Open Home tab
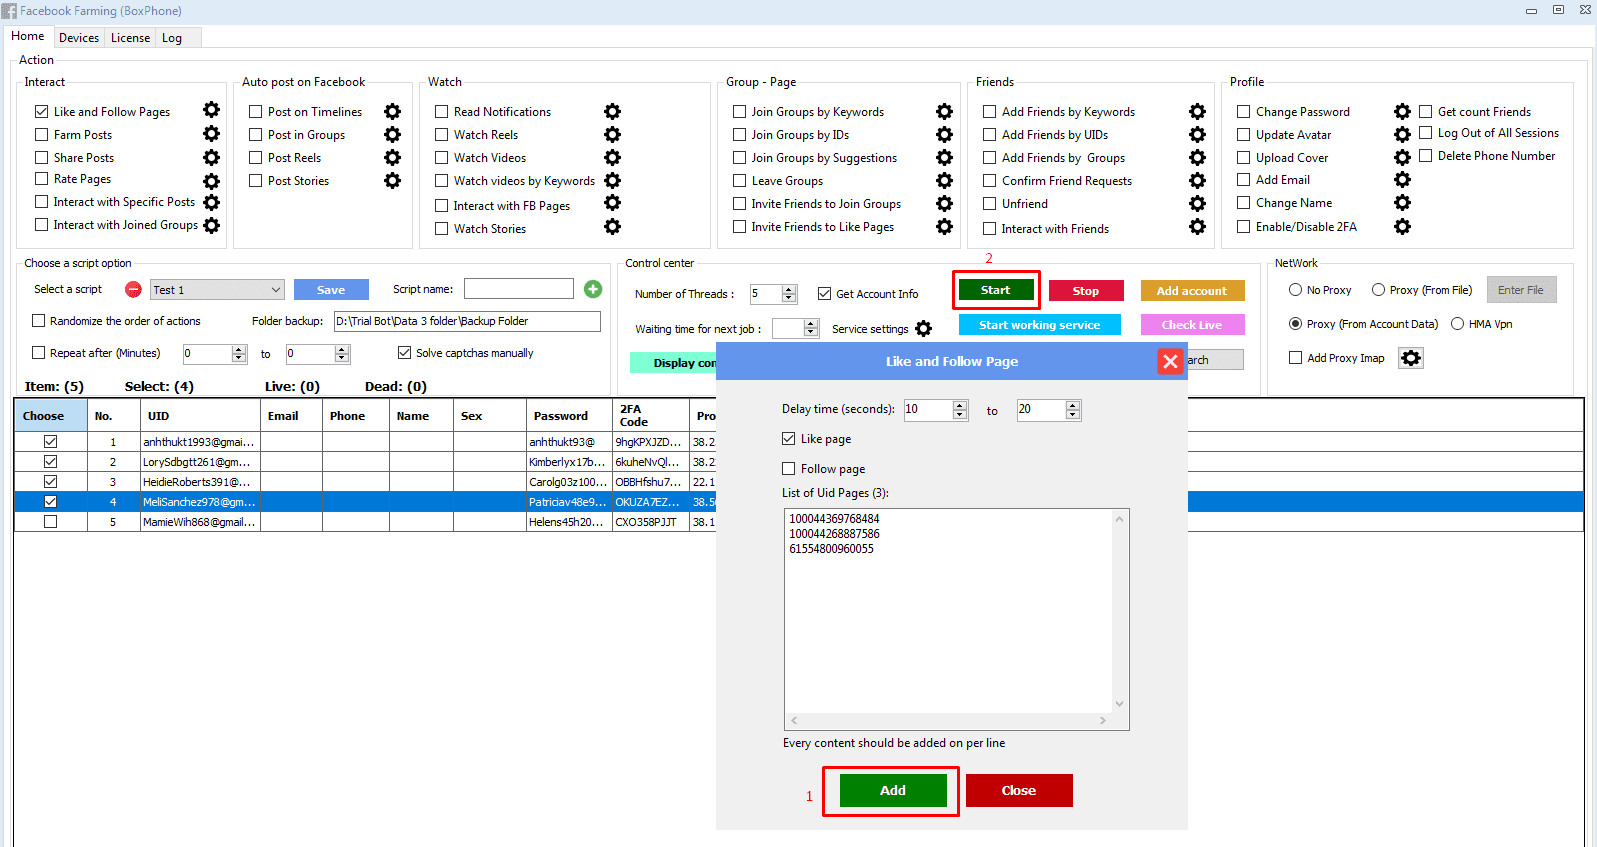Screen dimensions: 1597x847 (28, 36)
